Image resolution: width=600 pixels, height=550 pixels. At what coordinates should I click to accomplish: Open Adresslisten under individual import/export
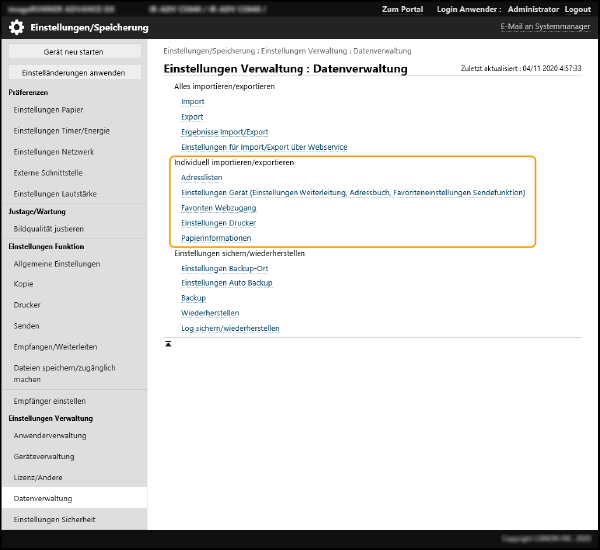tap(201, 177)
